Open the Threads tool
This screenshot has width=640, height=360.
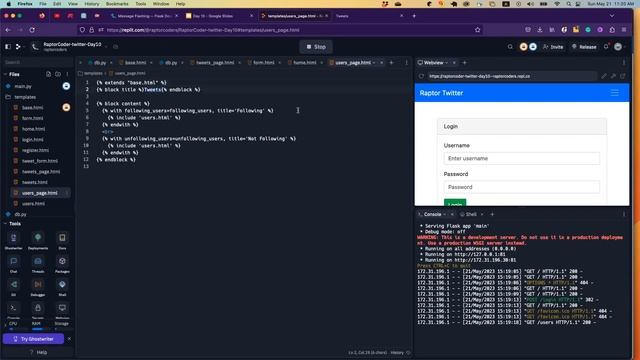(38, 264)
